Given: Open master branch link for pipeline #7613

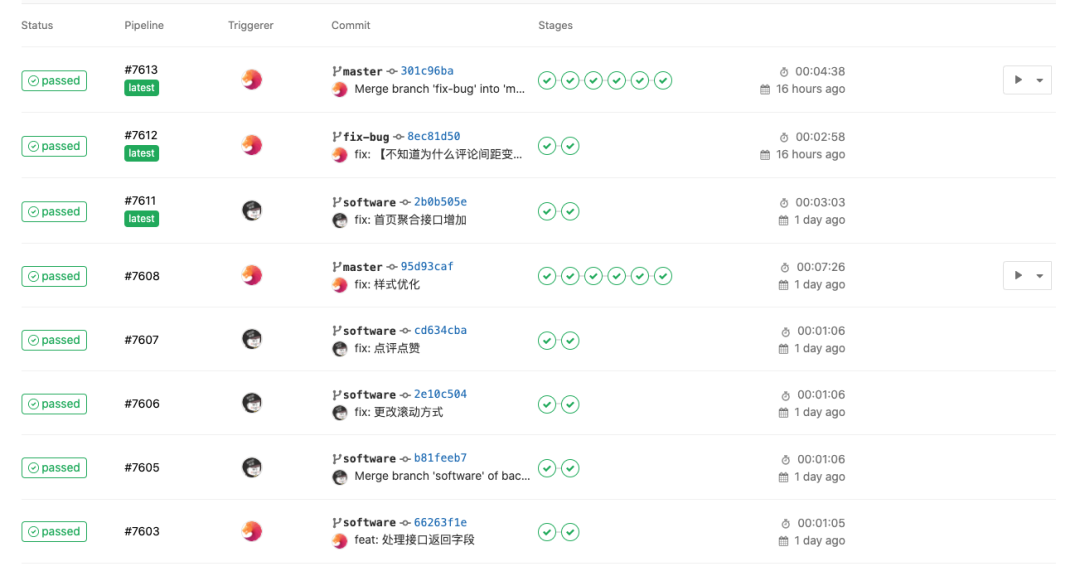Looking at the screenshot, I should click(x=362, y=72).
